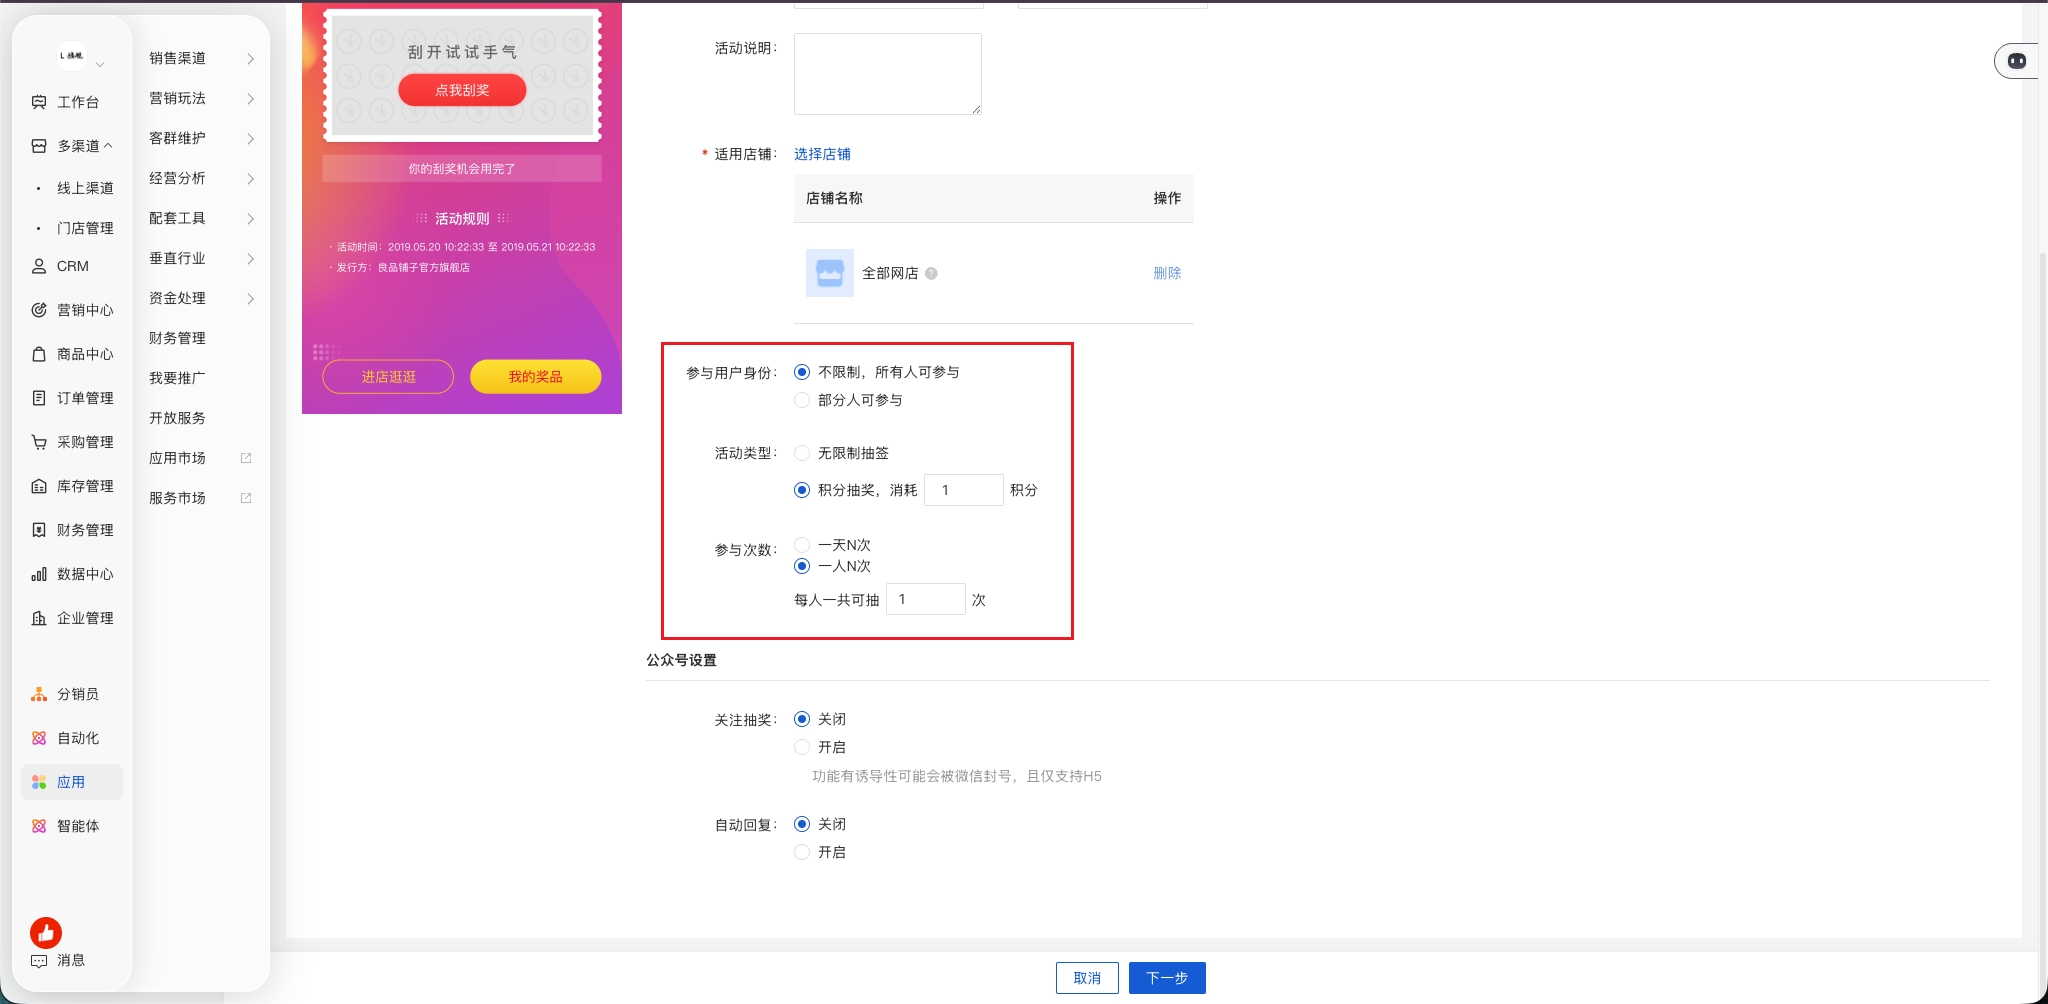Viewport: 2048px width, 1004px height.
Task: Open the 消息 message icon
Action: 39,961
